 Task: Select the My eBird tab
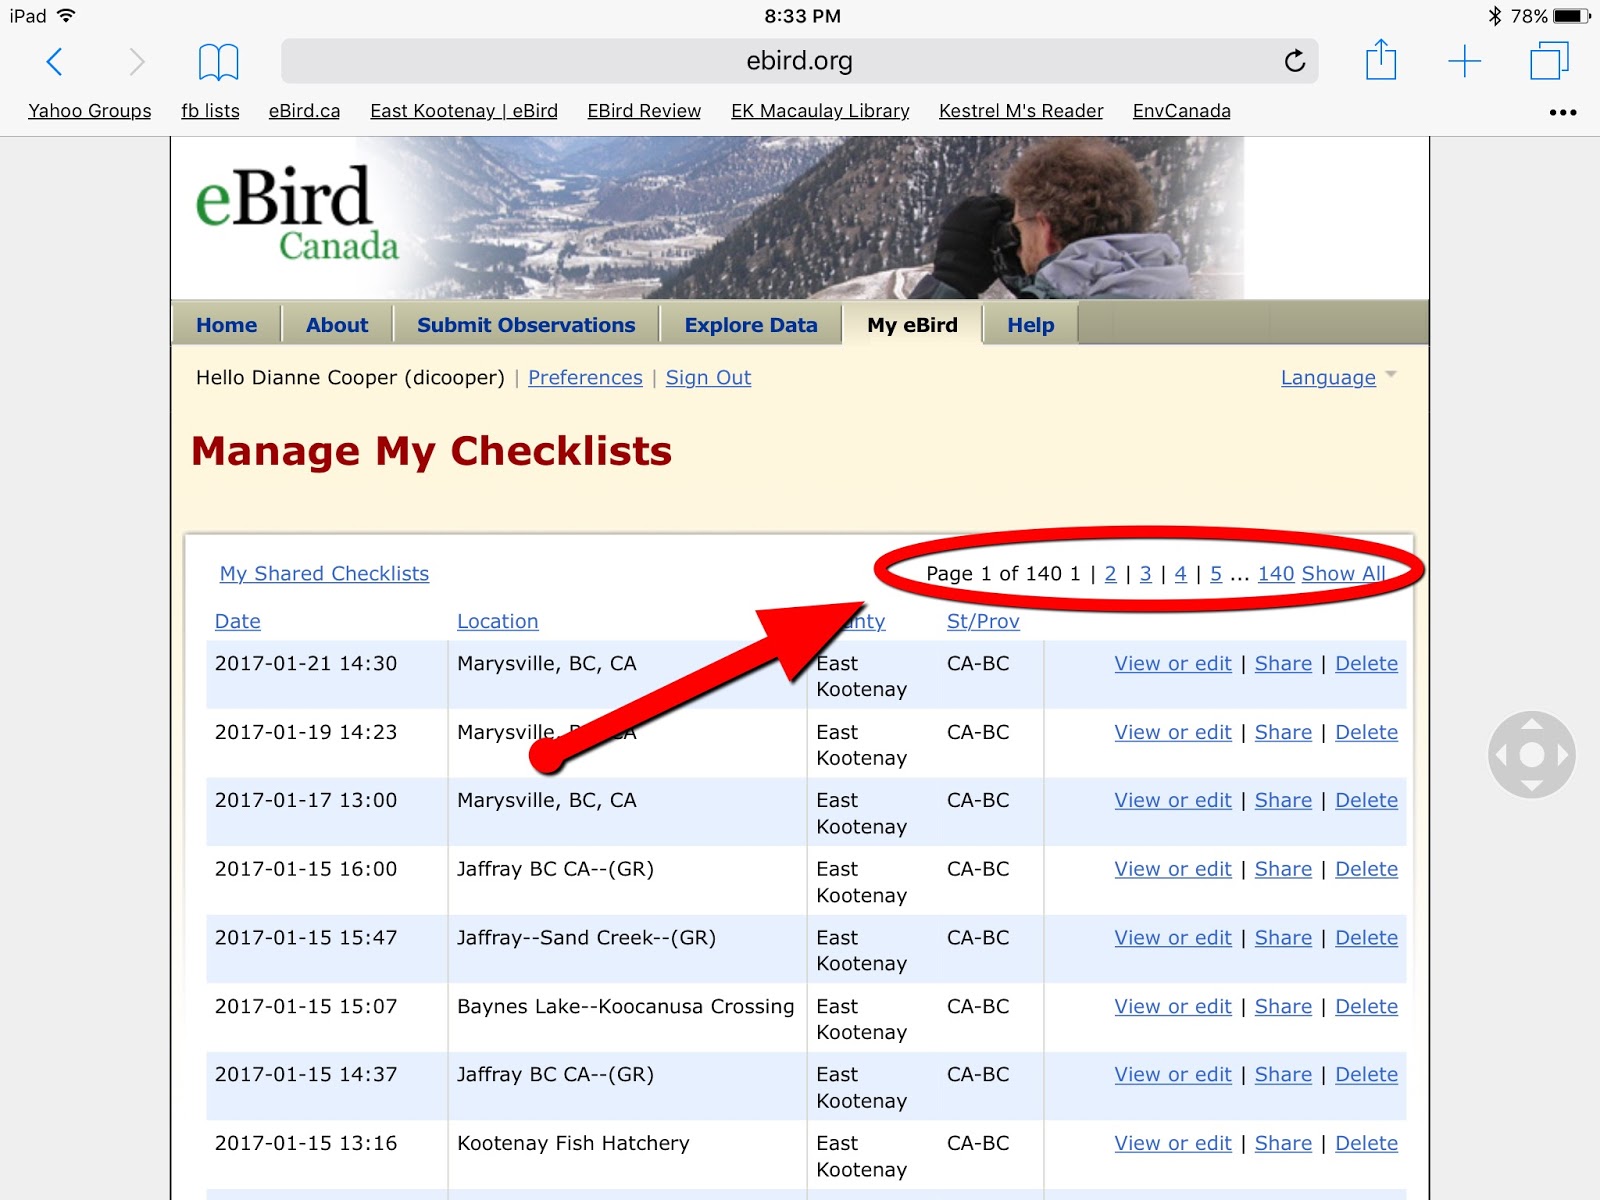tap(912, 325)
